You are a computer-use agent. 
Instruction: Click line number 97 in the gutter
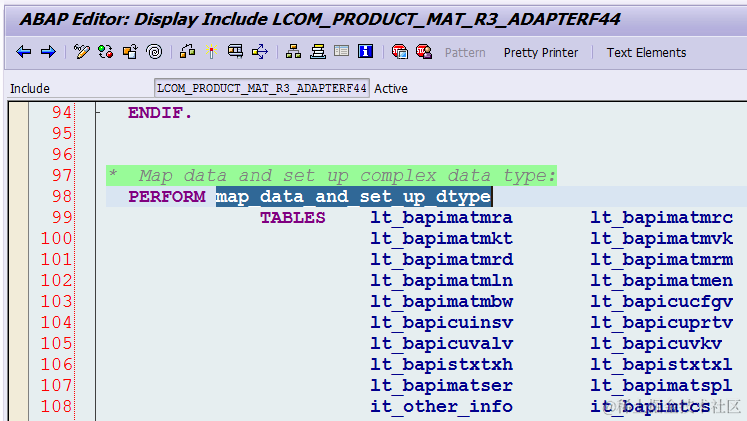coord(62,175)
